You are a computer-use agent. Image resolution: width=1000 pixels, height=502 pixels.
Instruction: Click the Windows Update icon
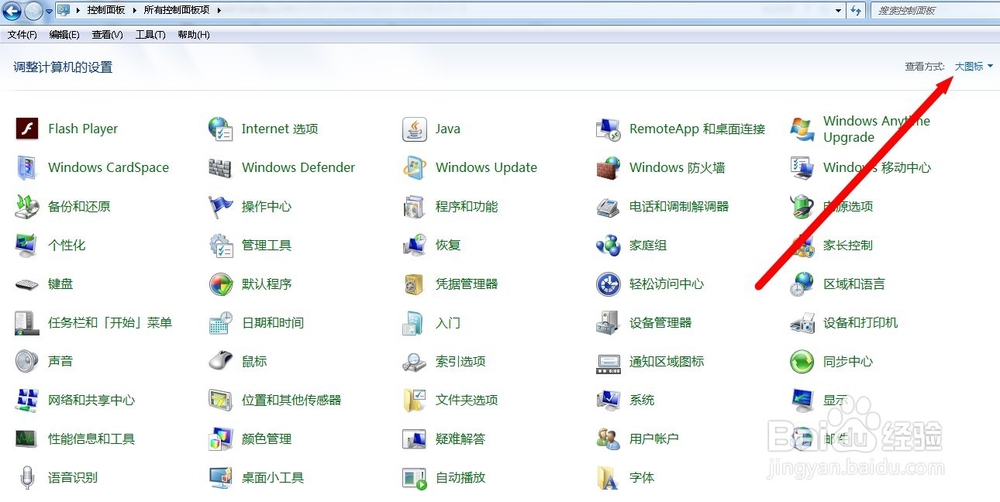click(415, 168)
